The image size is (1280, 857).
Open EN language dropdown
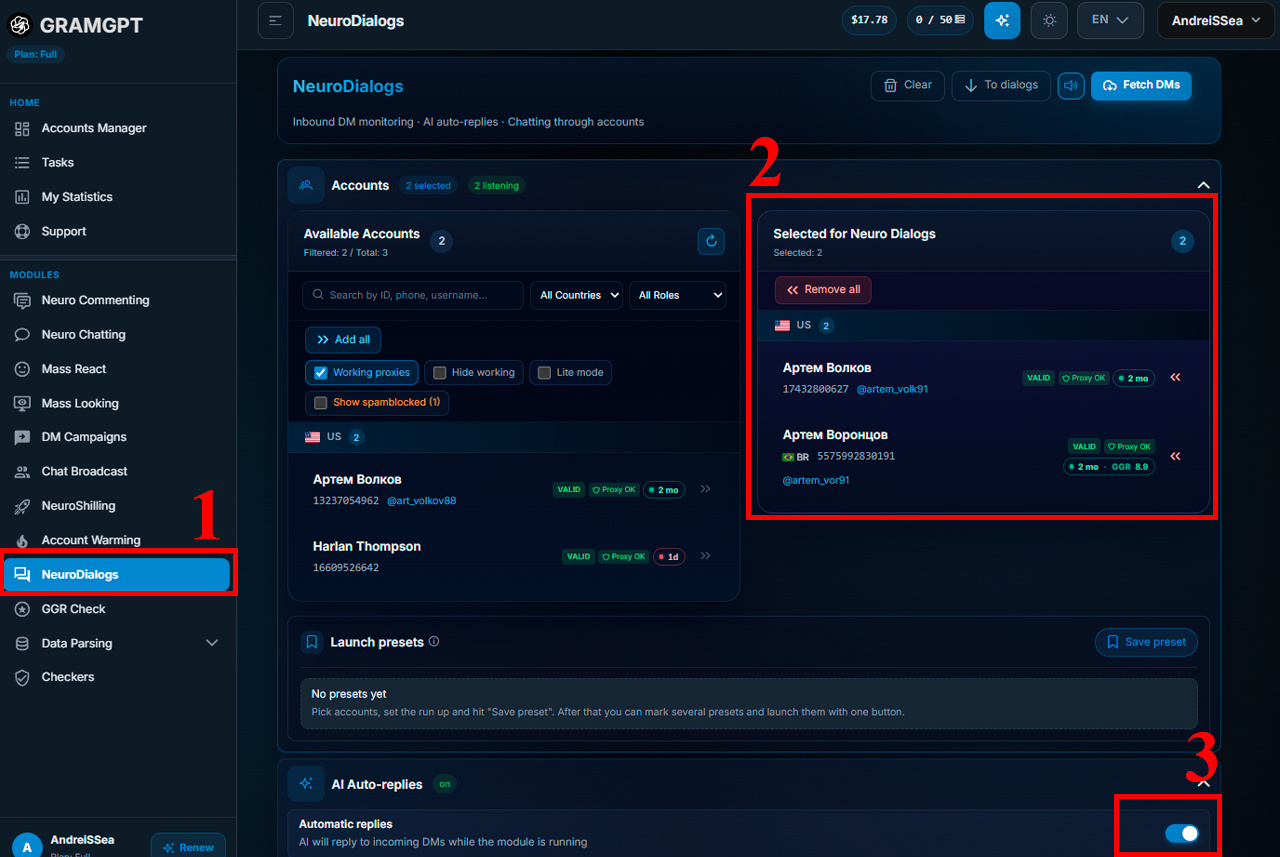click(1110, 20)
